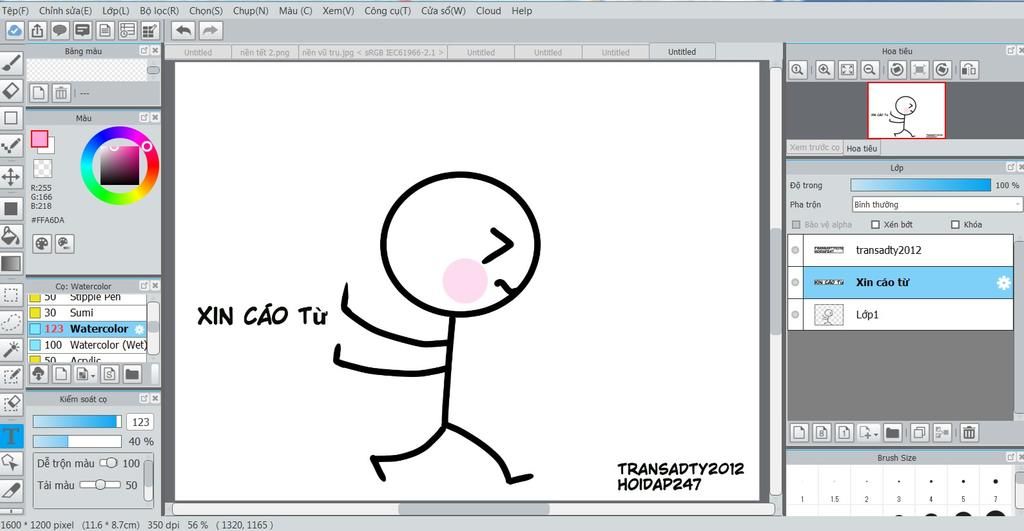This screenshot has width=1024, height=531.
Task: Click the Undo arrow
Action: coord(184,31)
